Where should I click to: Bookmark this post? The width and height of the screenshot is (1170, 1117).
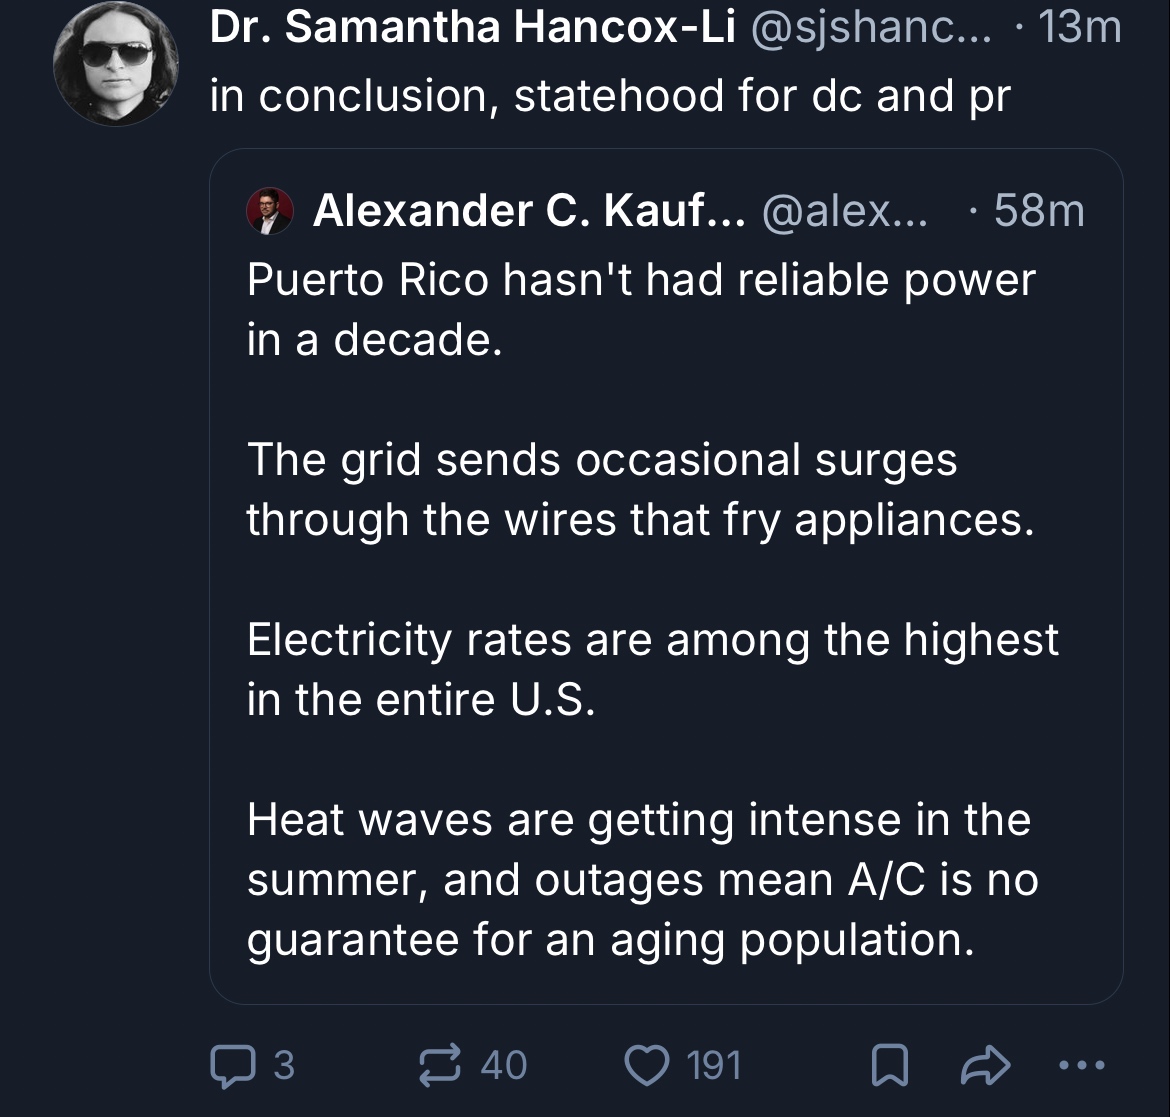coord(888,1065)
